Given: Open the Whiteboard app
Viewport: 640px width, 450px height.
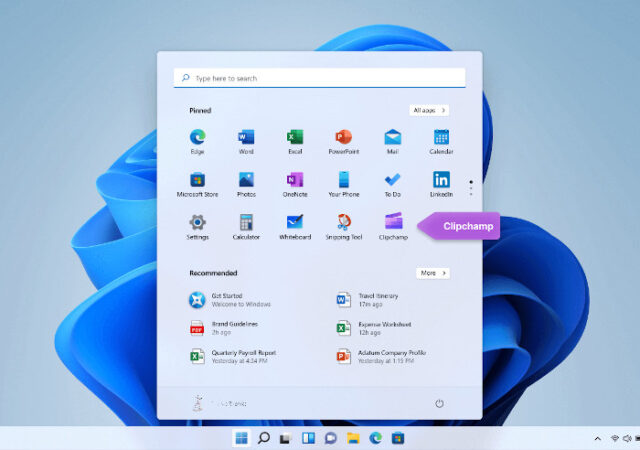Looking at the screenshot, I should [295, 222].
